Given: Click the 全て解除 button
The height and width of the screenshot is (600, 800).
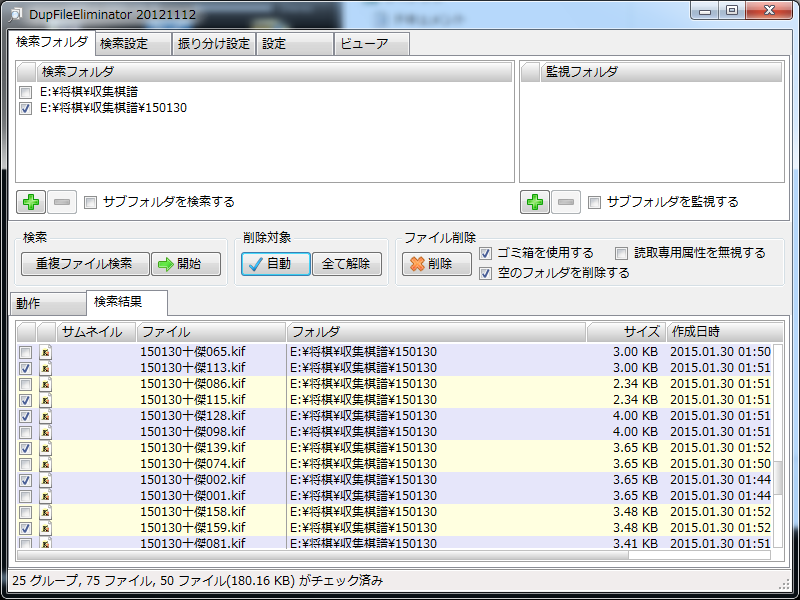Looking at the screenshot, I should click(346, 264).
